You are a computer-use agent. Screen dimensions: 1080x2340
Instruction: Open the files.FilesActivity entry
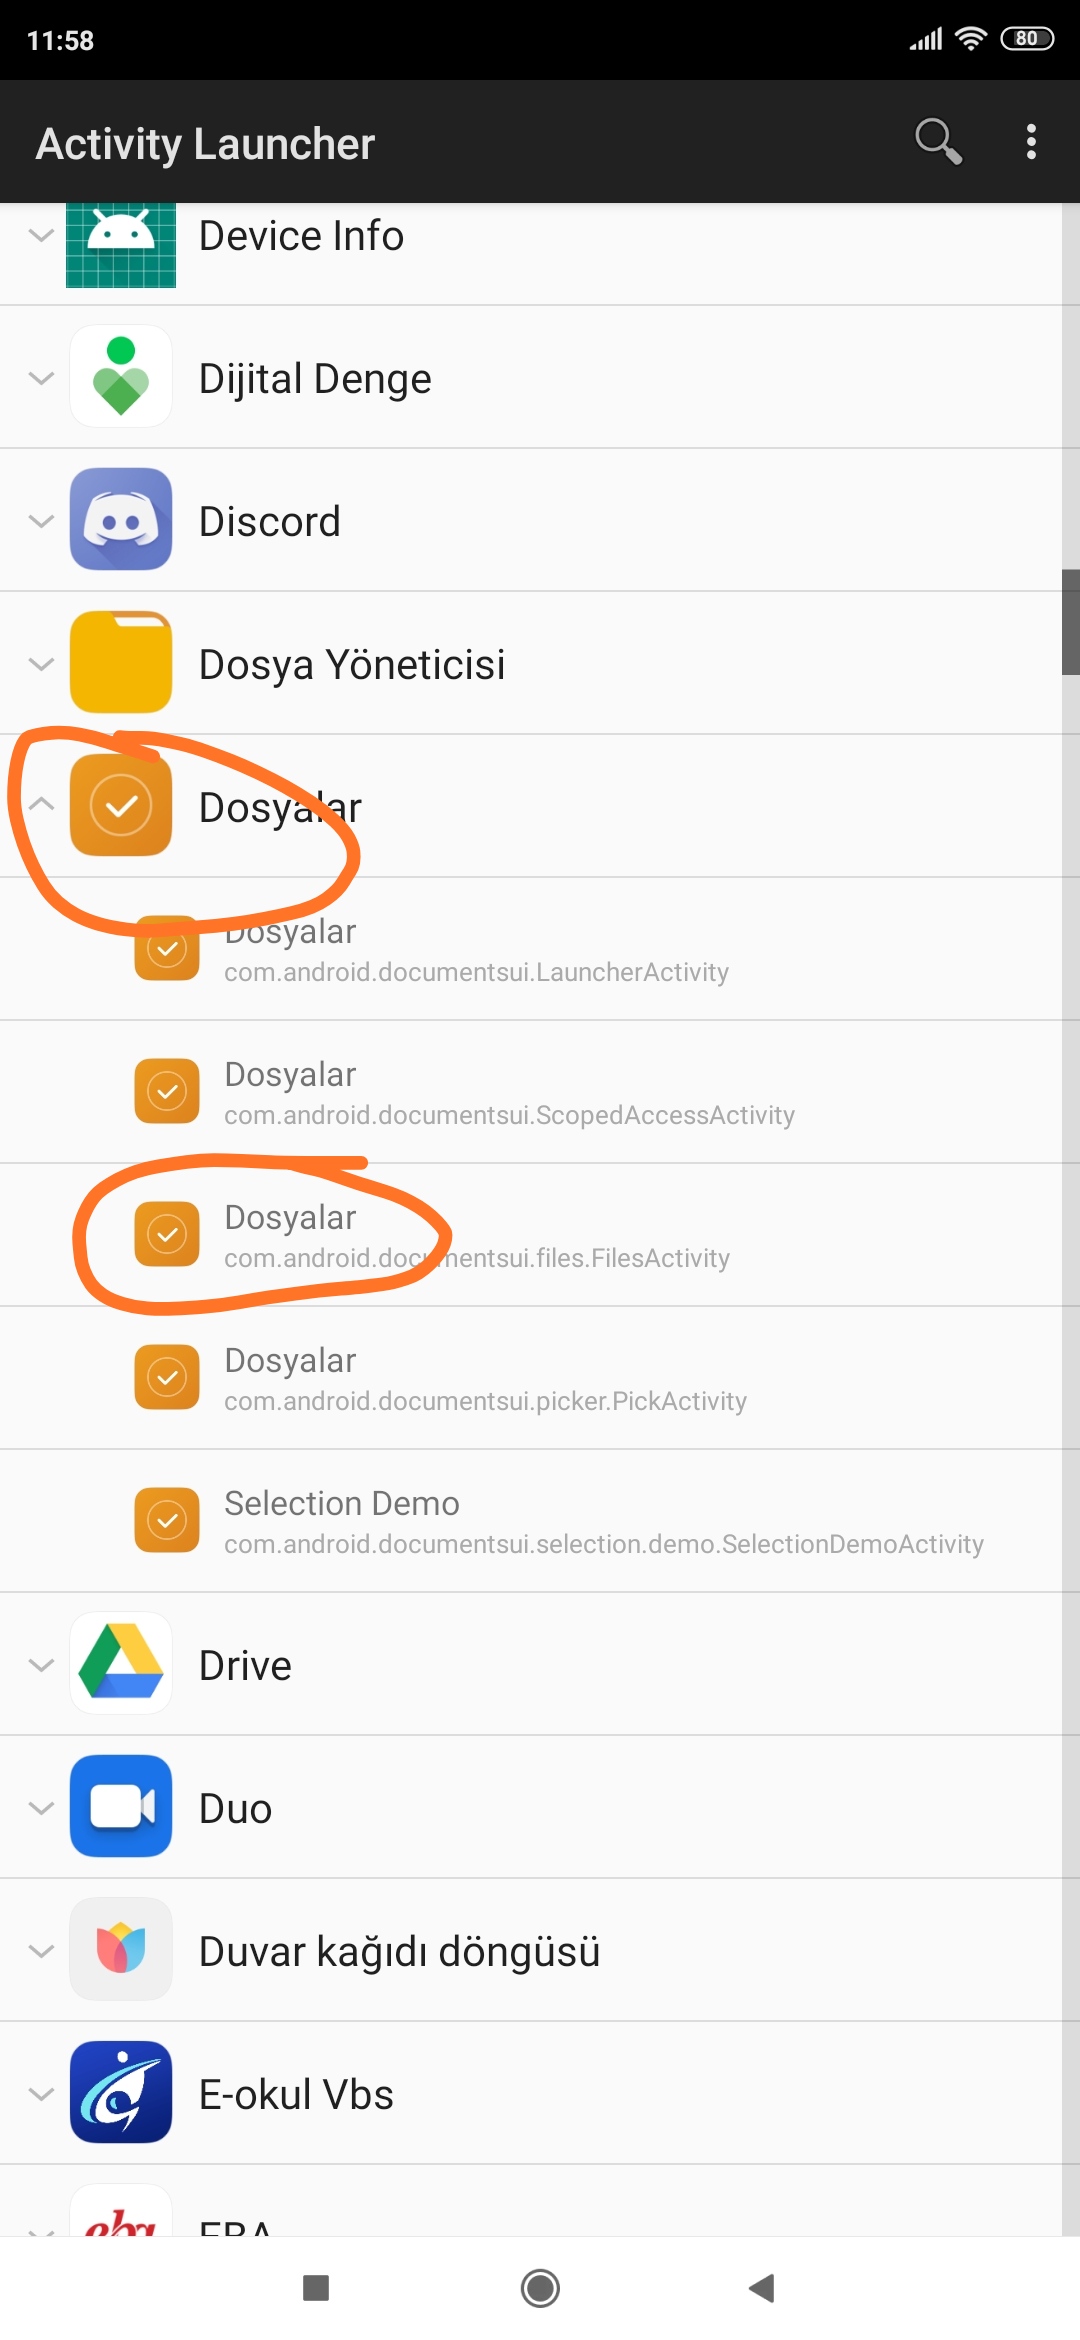point(477,1236)
